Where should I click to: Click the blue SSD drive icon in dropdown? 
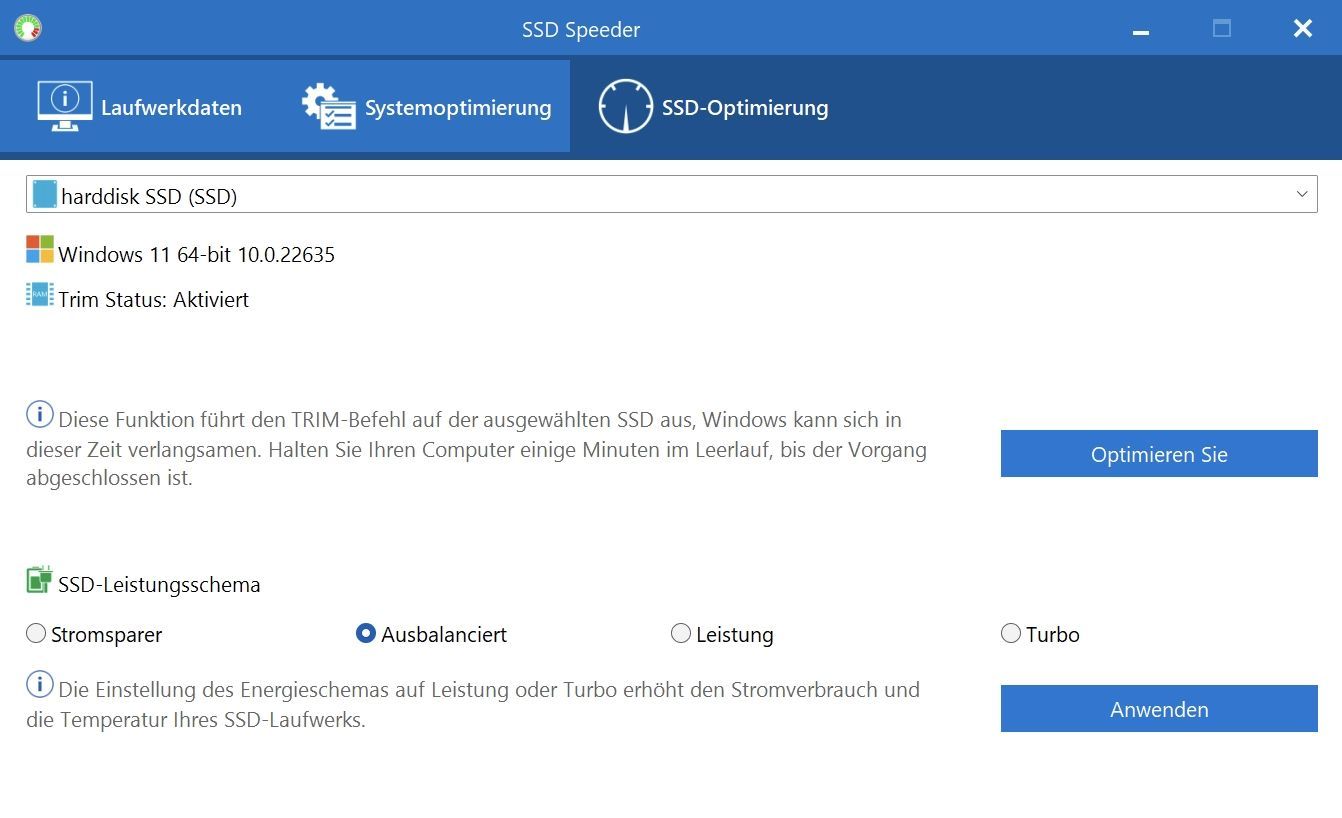click(44, 194)
